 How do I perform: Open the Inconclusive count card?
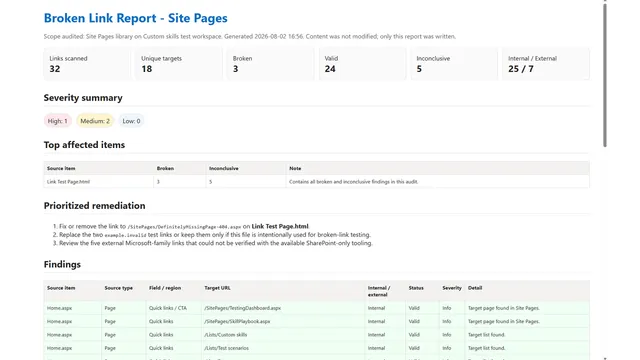pyautogui.click(x=454, y=64)
